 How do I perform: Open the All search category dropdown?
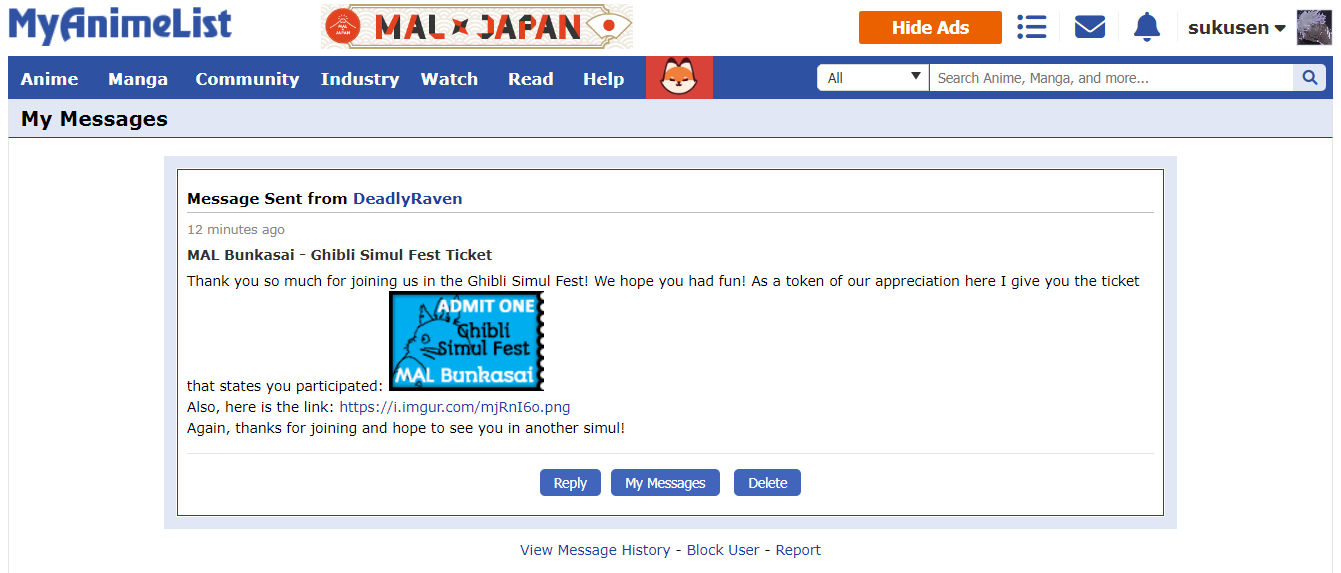pos(873,78)
